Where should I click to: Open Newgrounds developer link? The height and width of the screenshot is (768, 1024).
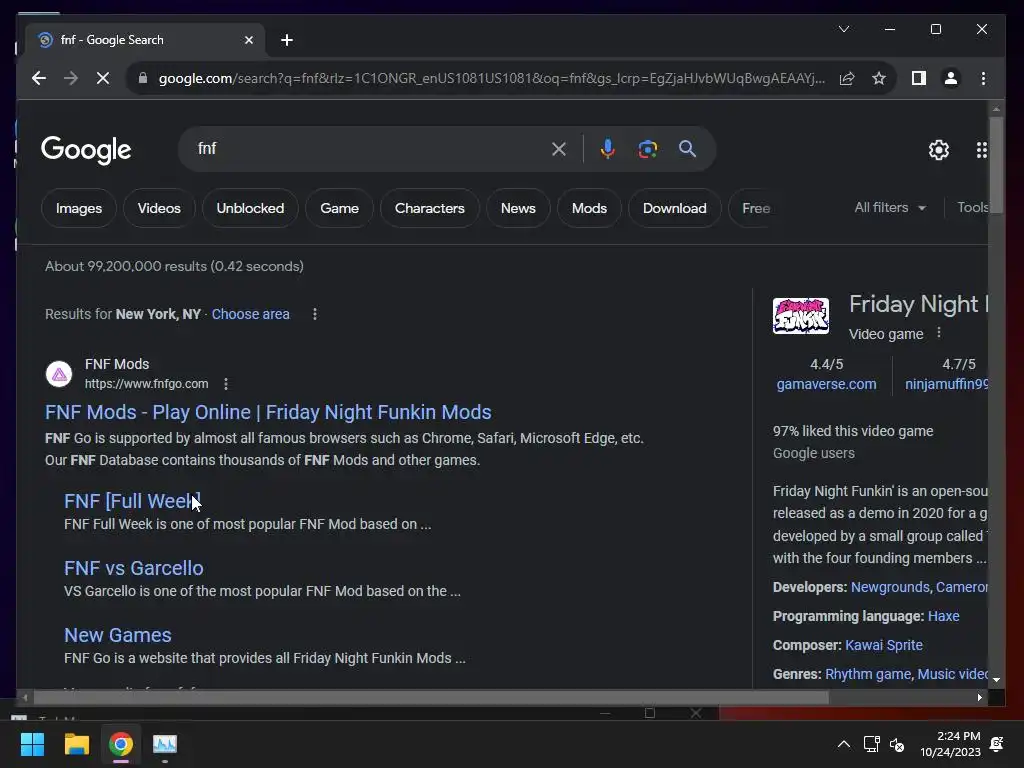point(889,587)
